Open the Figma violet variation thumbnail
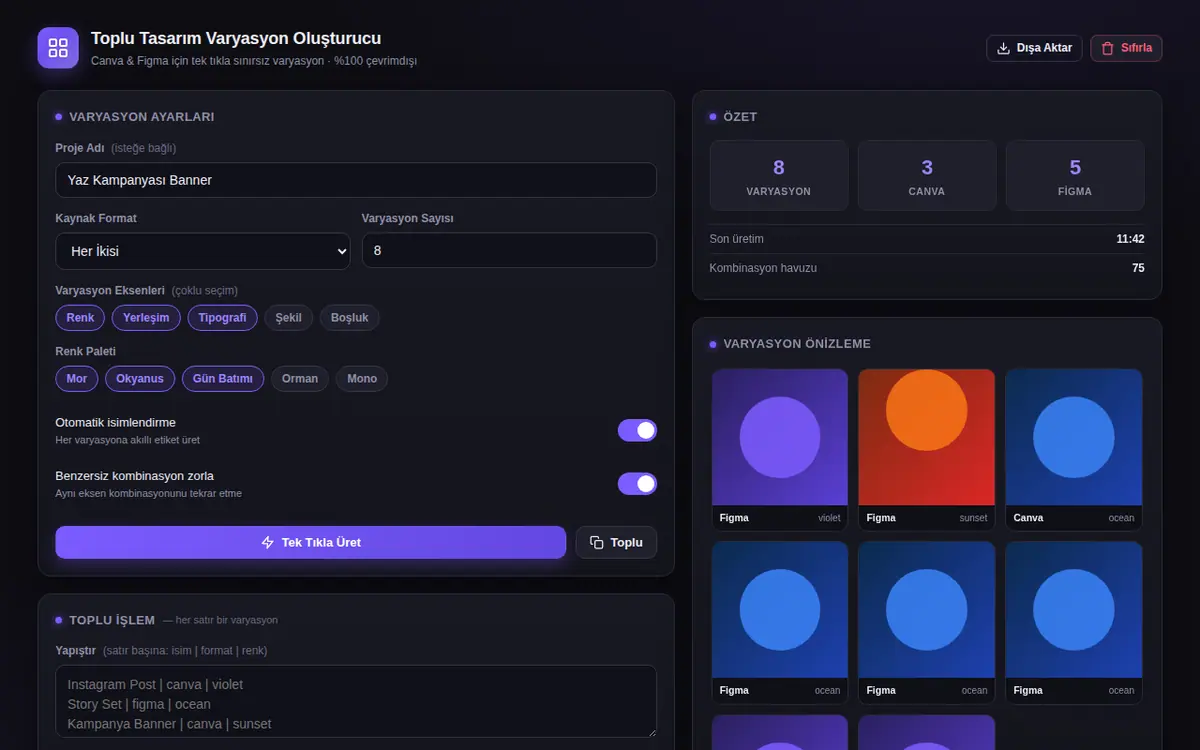Image resolution: width=1200 pixels, height=750 pixels. click(780, 449)
